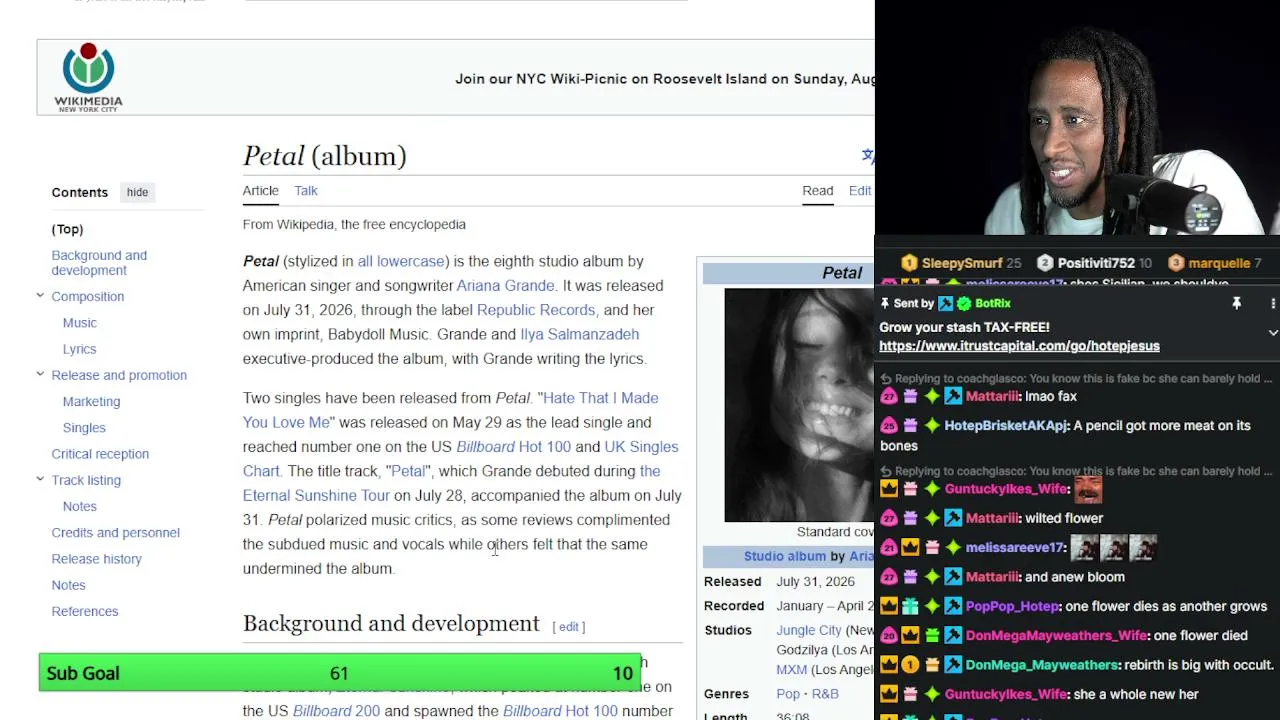1280x720 pixels.
Task: Click the Sub Goal progress bar
Action: [x=340, y=673]
